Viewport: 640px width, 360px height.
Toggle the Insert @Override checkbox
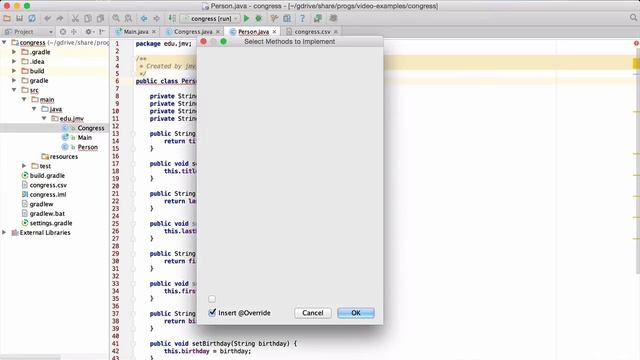pos(212,313)
